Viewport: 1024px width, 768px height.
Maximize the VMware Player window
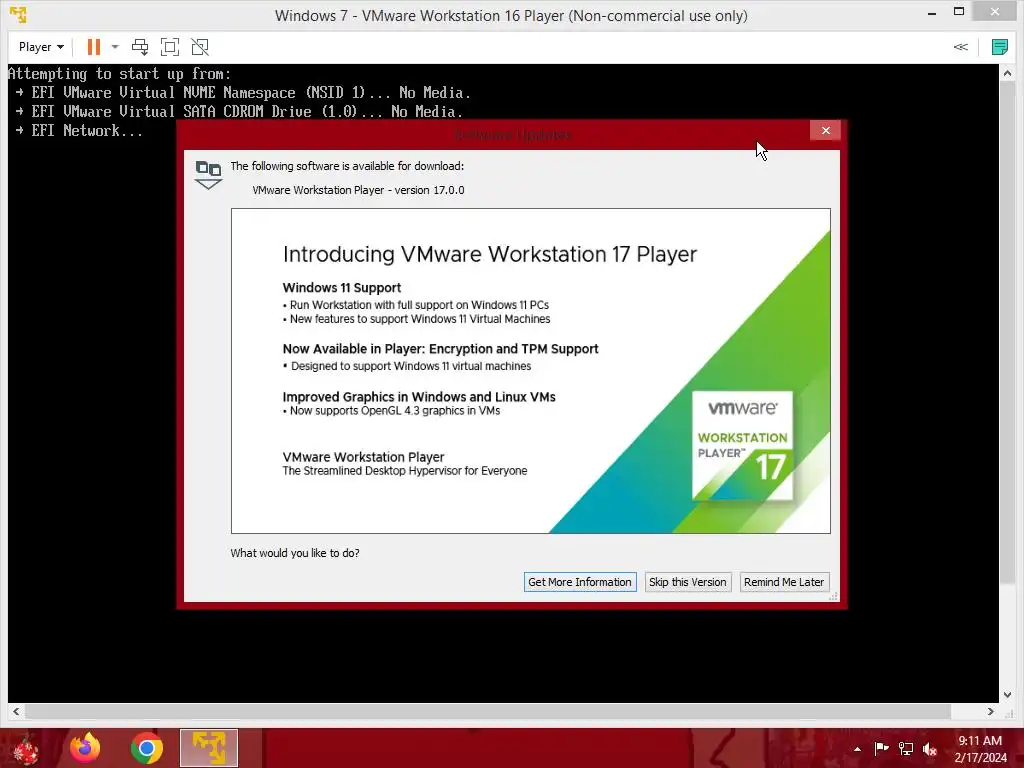pyautogui.click(x=959, y=12)
